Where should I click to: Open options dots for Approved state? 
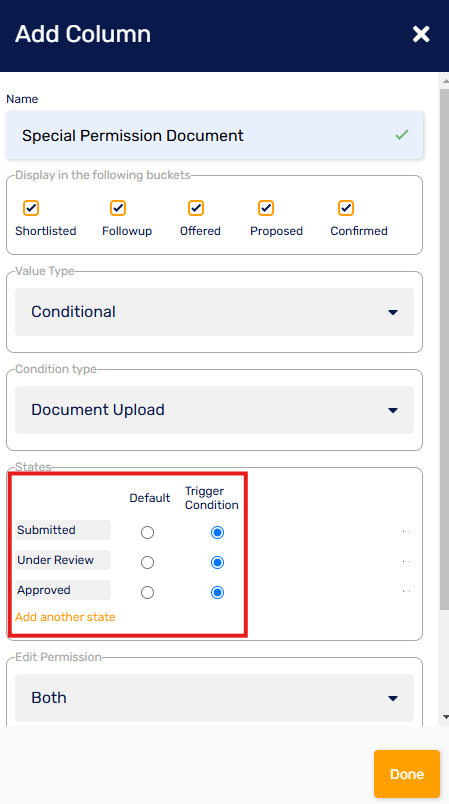click(x=406, y=591)
